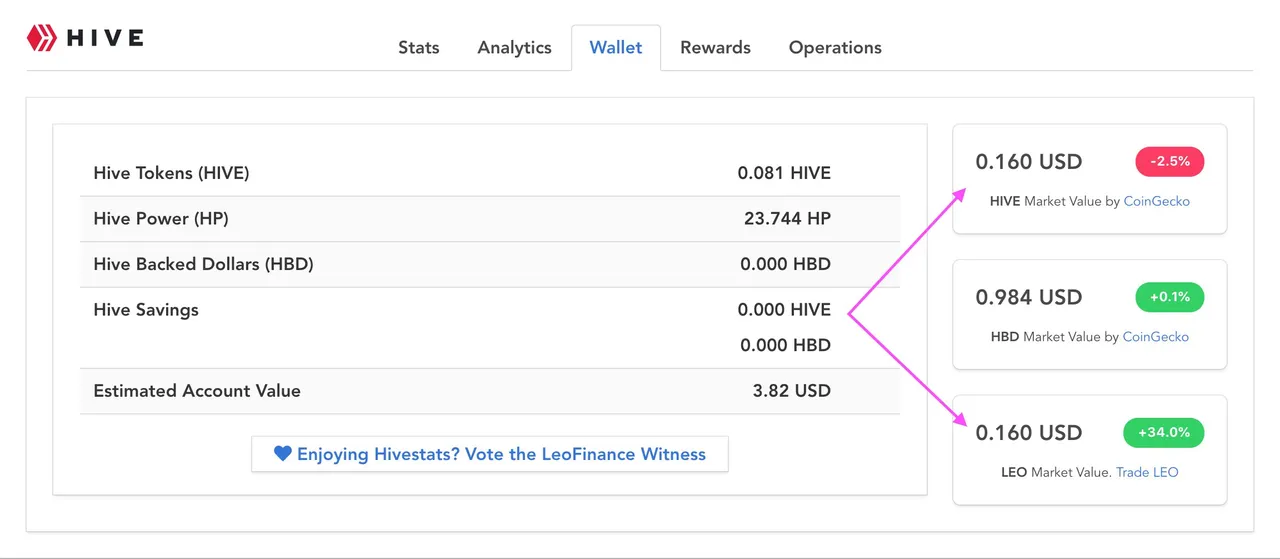Click the Hive logo icon

click(x=40, y=38)
